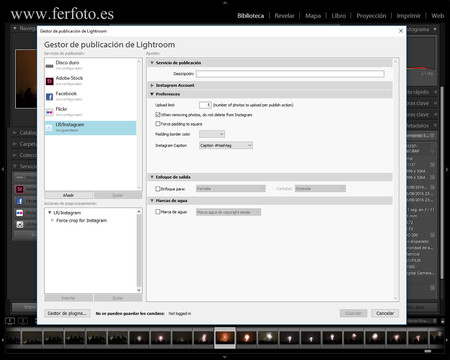Click the Navegador preview image
The image size is (450, 360).
coord(26,79)
